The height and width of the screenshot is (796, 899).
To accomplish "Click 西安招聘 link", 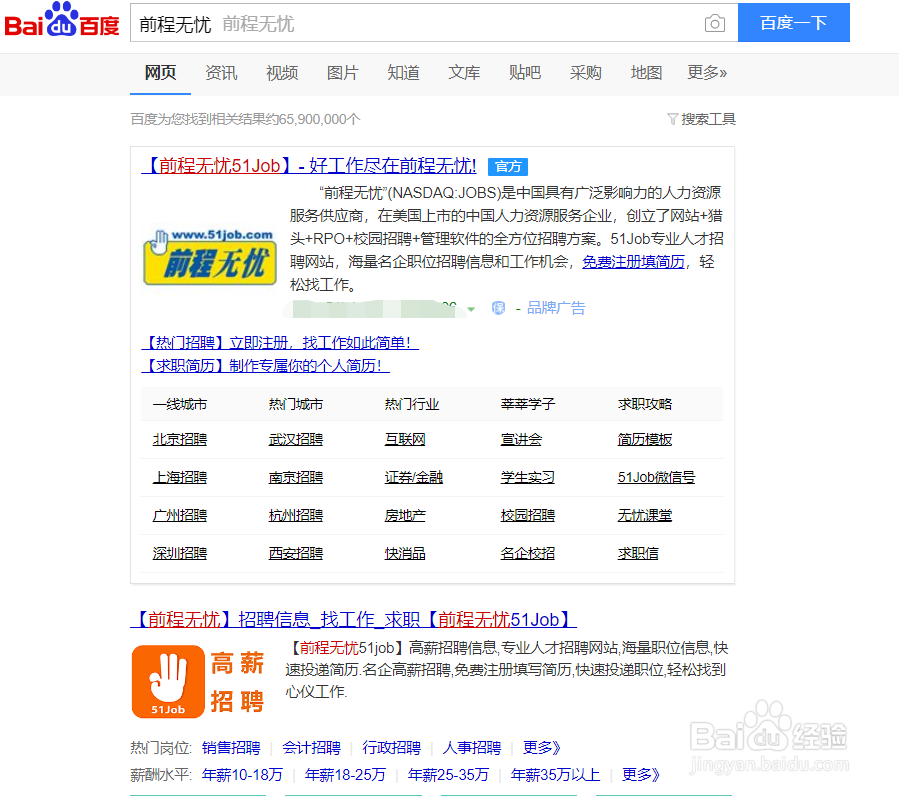I will coord(296,553).
